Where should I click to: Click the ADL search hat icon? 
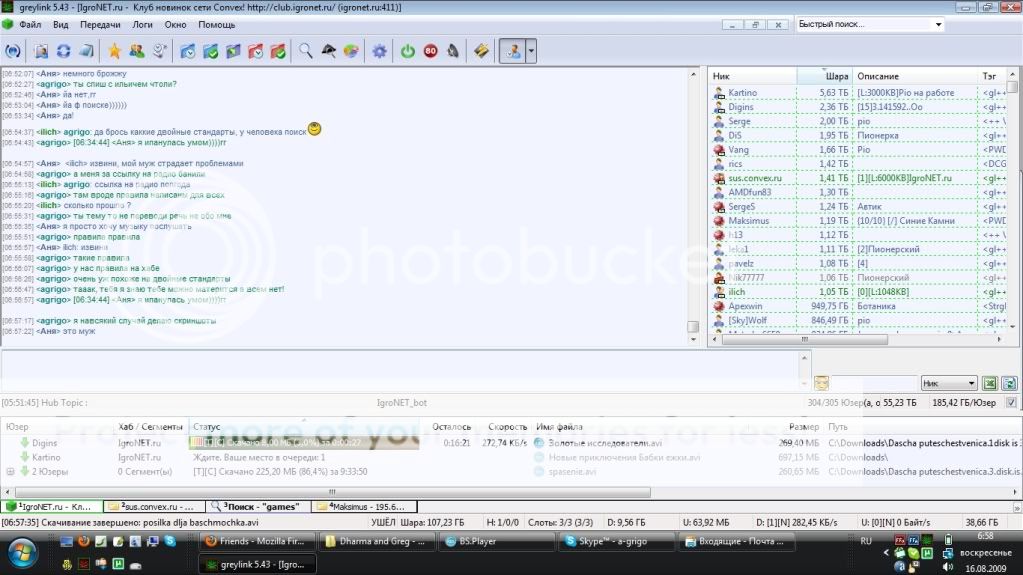click(x=329, y=50)
